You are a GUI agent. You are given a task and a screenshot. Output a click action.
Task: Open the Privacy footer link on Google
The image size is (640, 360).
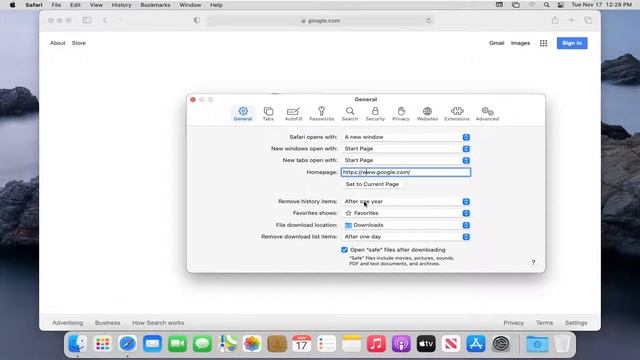coord(513,323)
